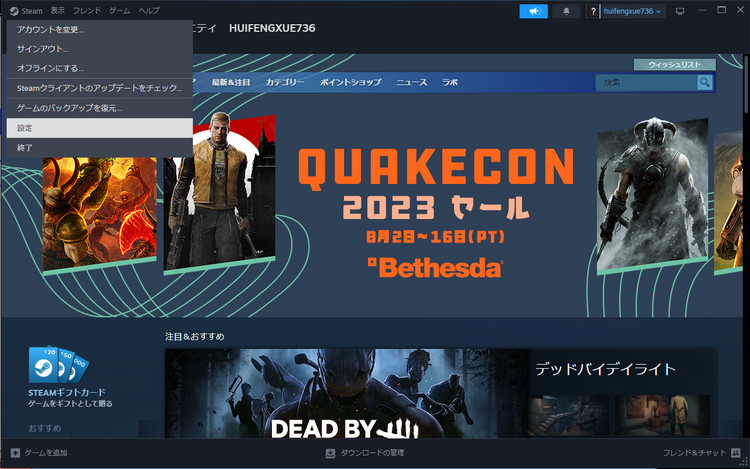Open the ラボ store tab
This screenshot has width=750, height=469.
[450, 82]
